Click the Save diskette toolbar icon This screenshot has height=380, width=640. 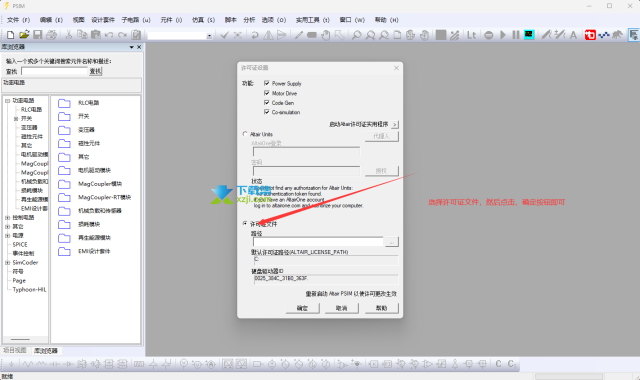[x=38, y=35]
